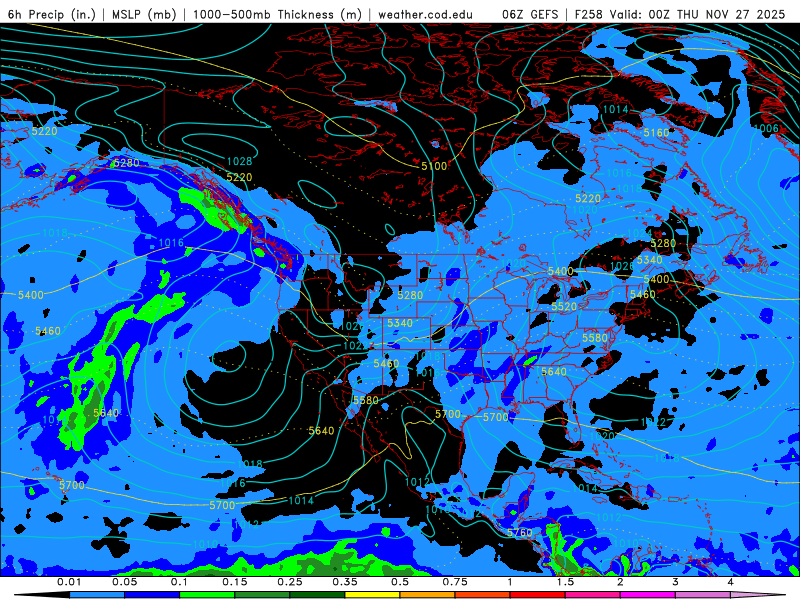Click the 0.25 legend value
This screenshot has width=800, height=600.
pos(290,582)
